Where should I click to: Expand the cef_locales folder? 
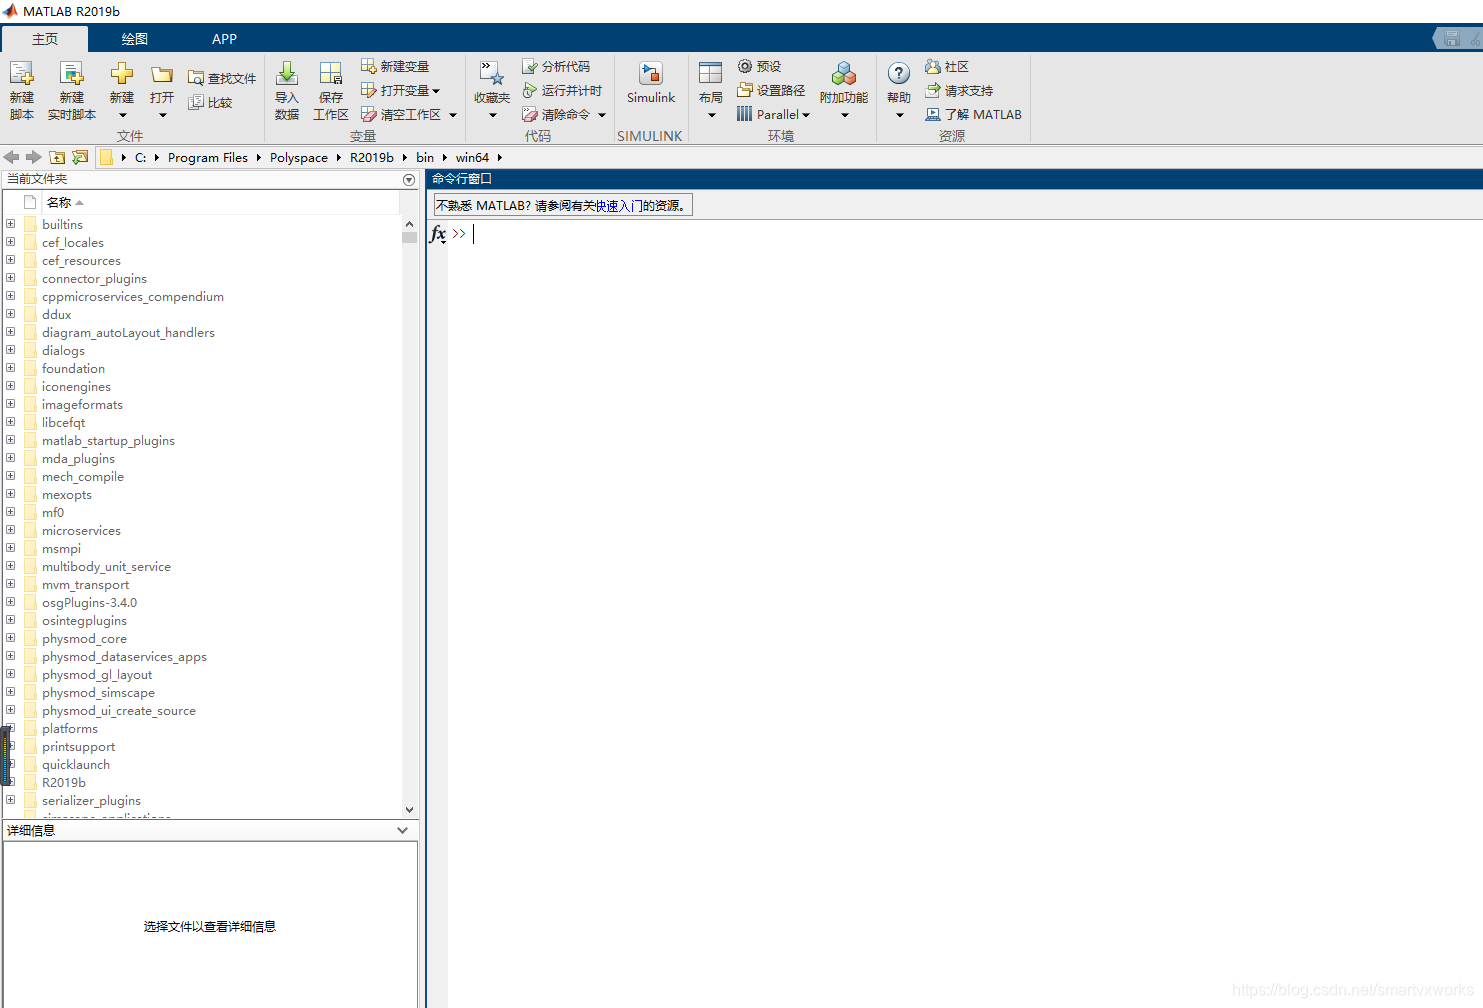pyautogui.click(x=10, y=242)
